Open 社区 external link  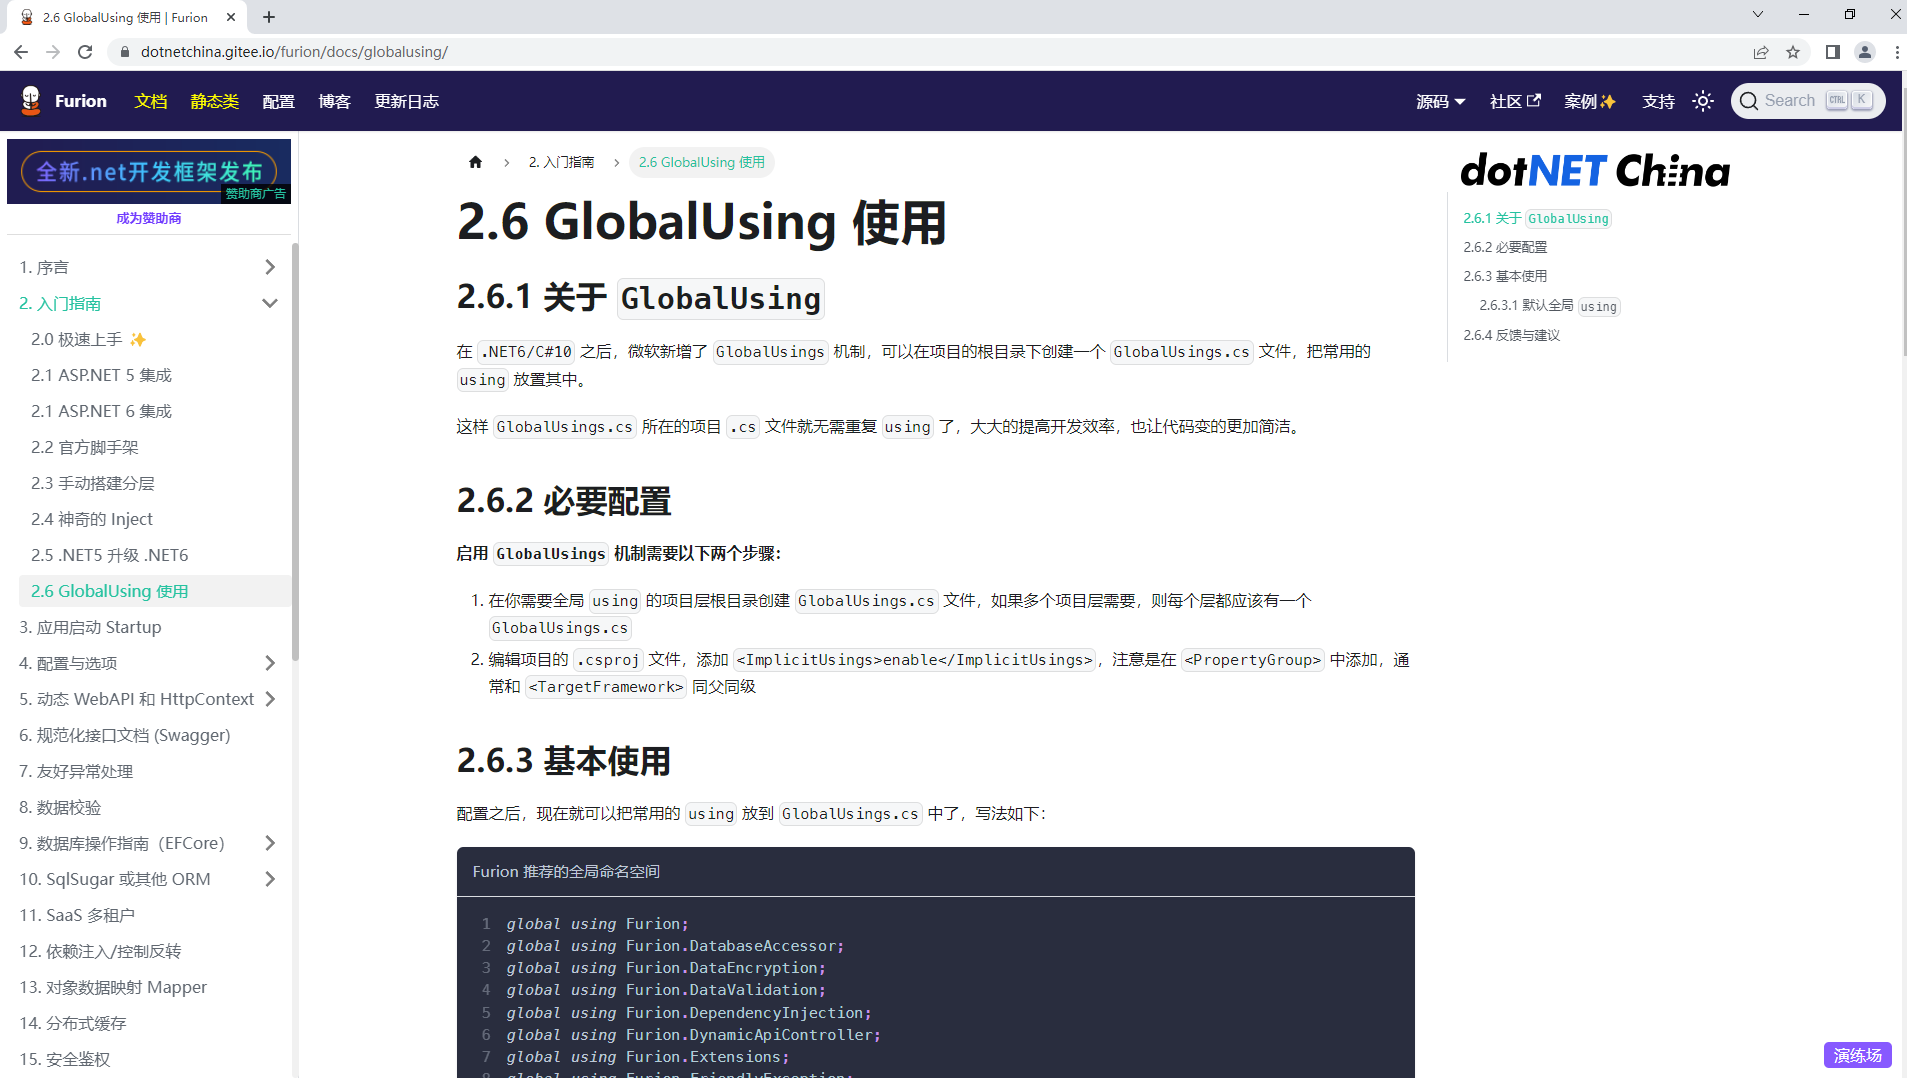point(1515,101)
